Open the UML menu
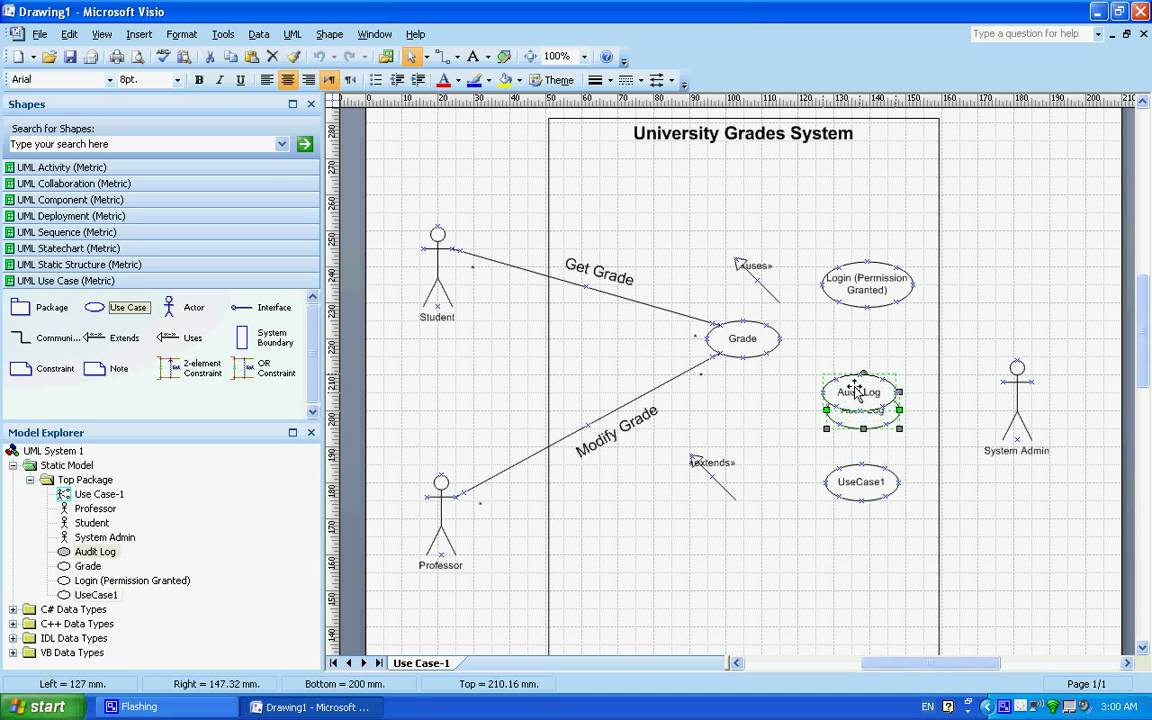 292,34
